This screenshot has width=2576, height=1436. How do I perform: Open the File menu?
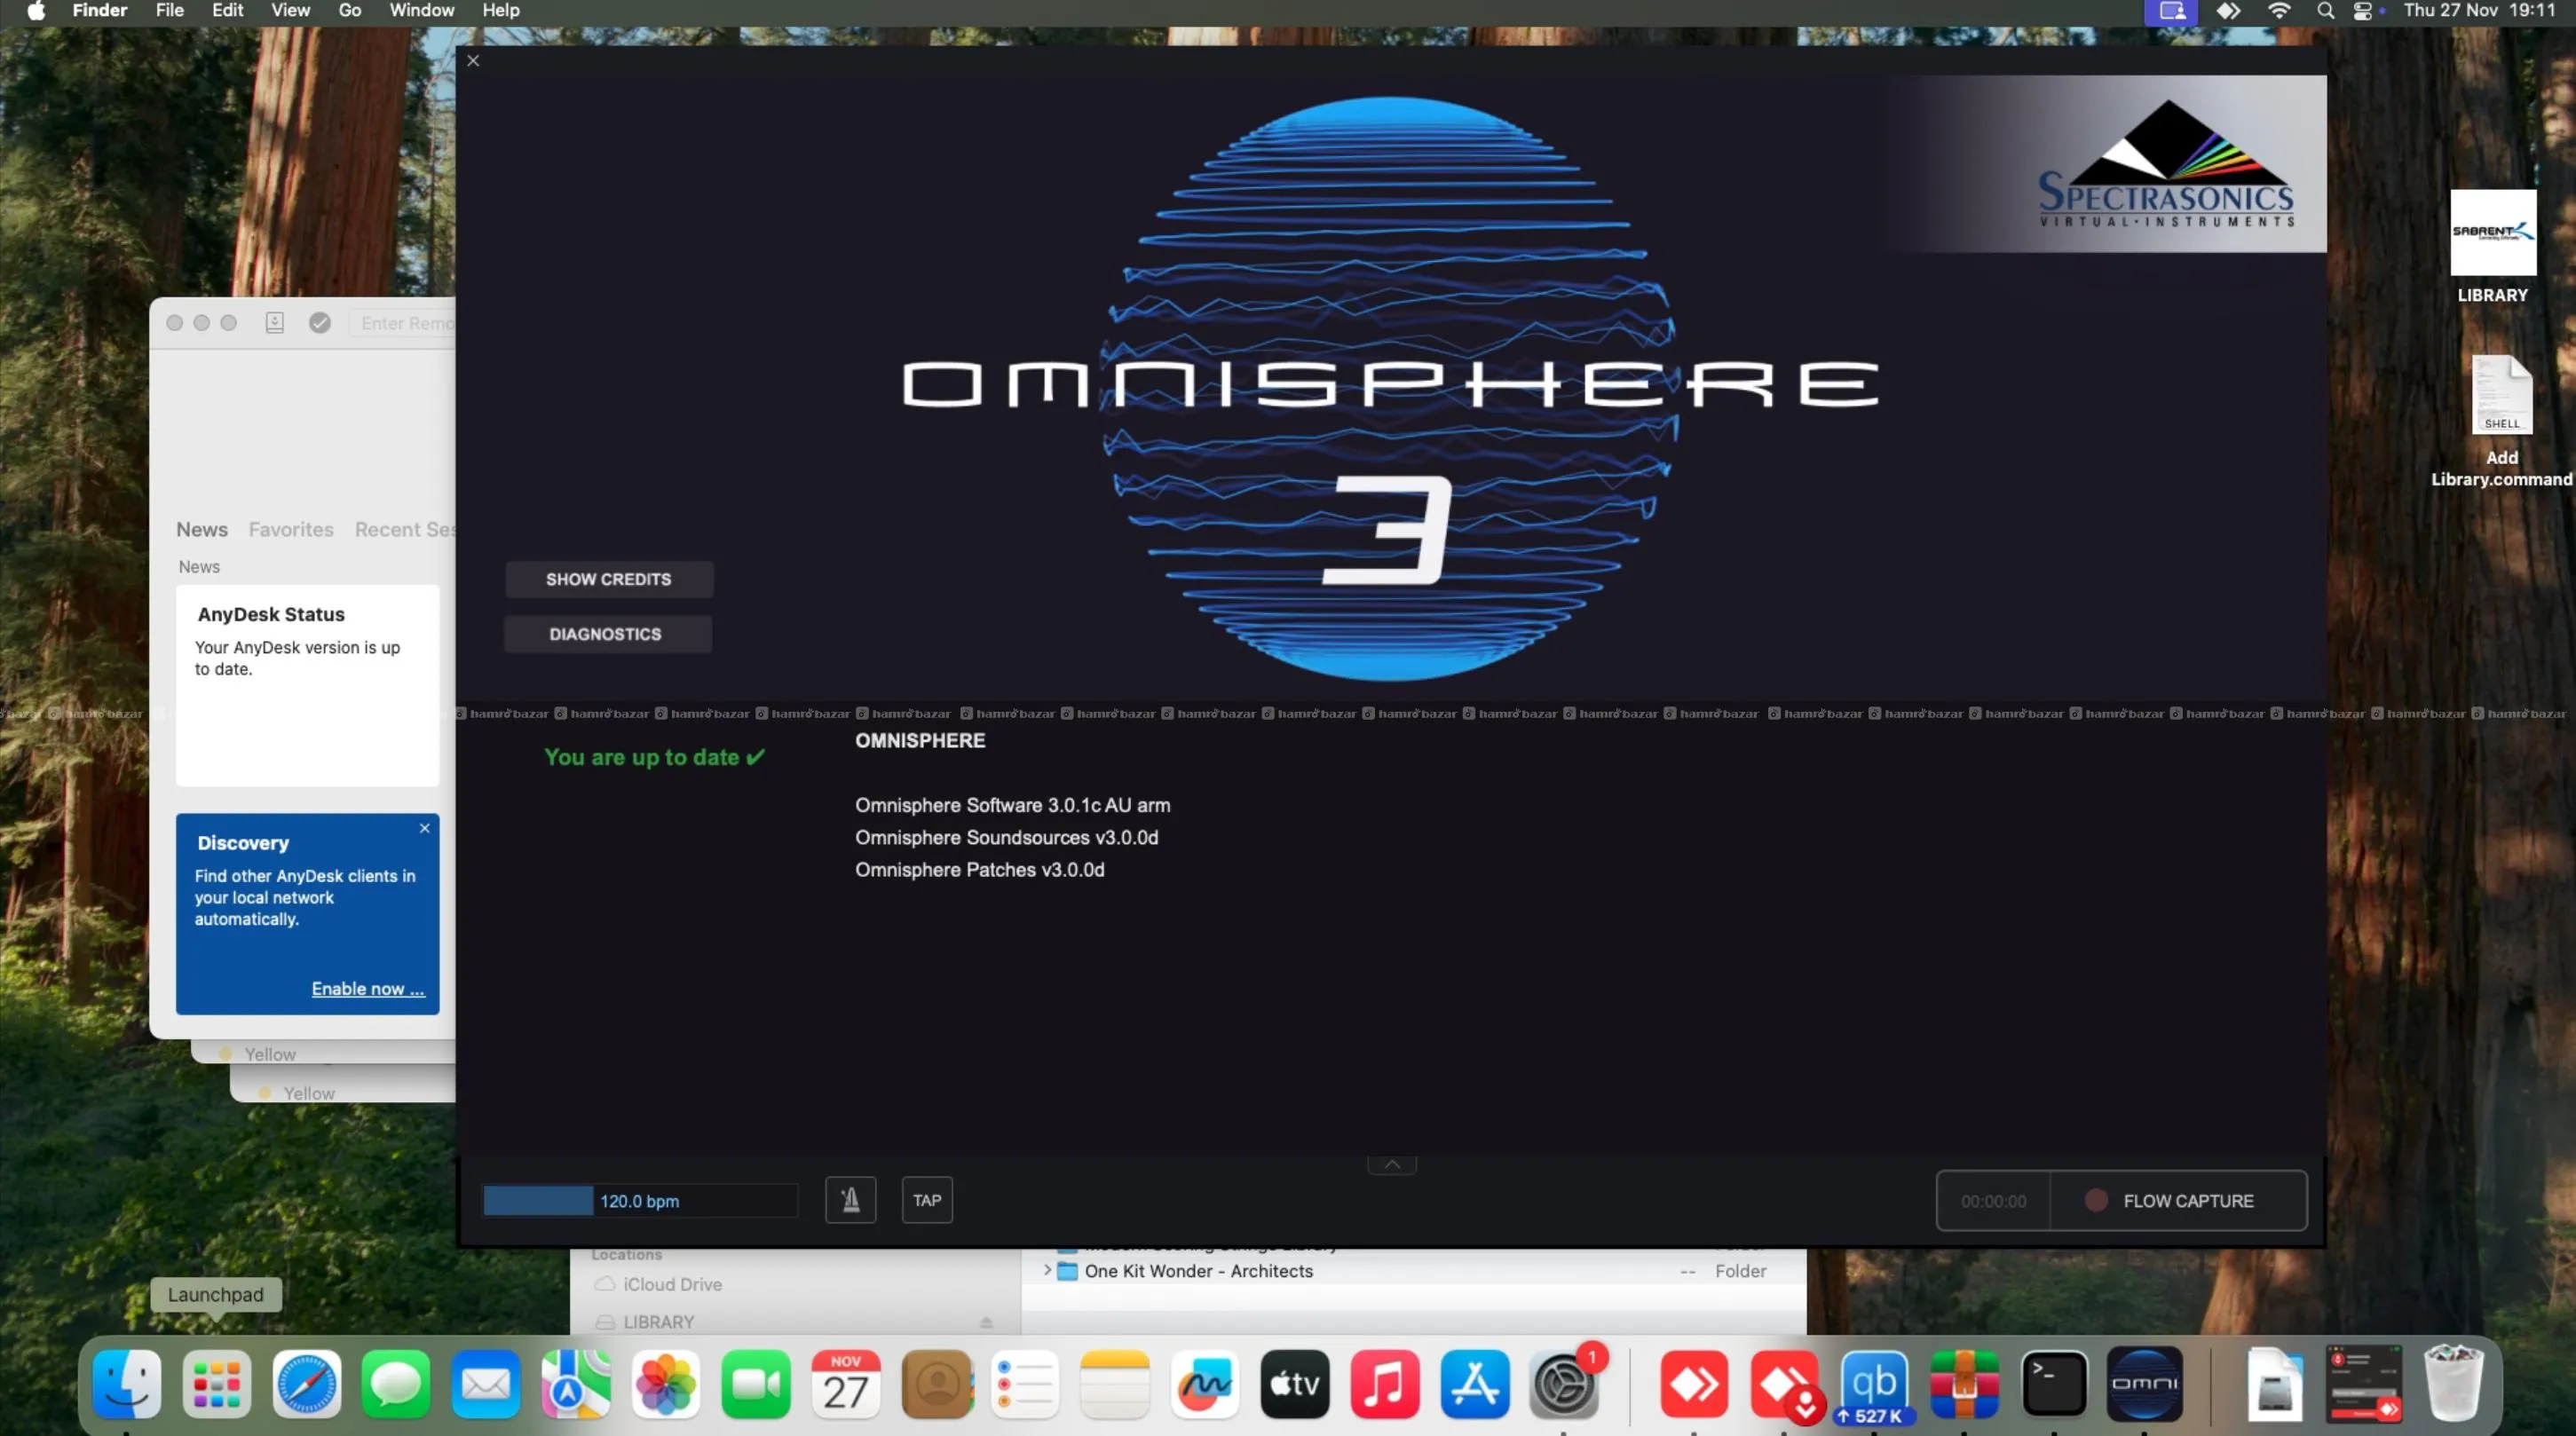170,11
